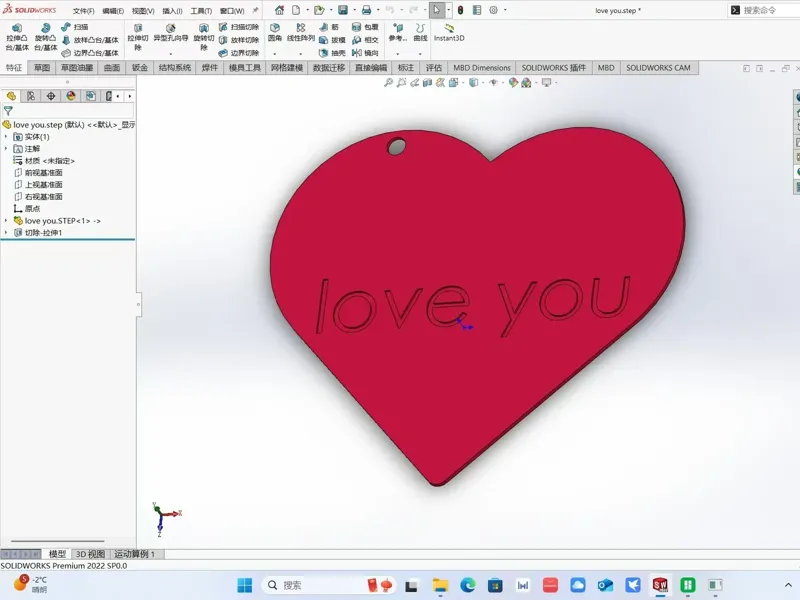Open the 工具(T) Tools menu
Viewport: 800px width, 600px height.
[201, 11]
